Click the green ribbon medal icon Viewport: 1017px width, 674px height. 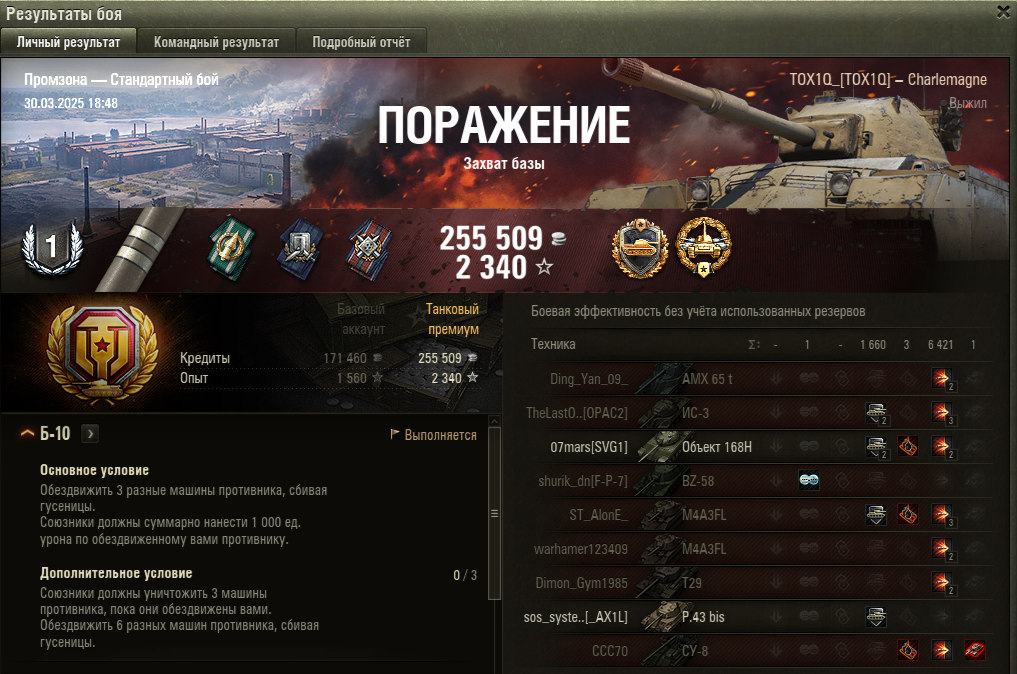point(232,248)
